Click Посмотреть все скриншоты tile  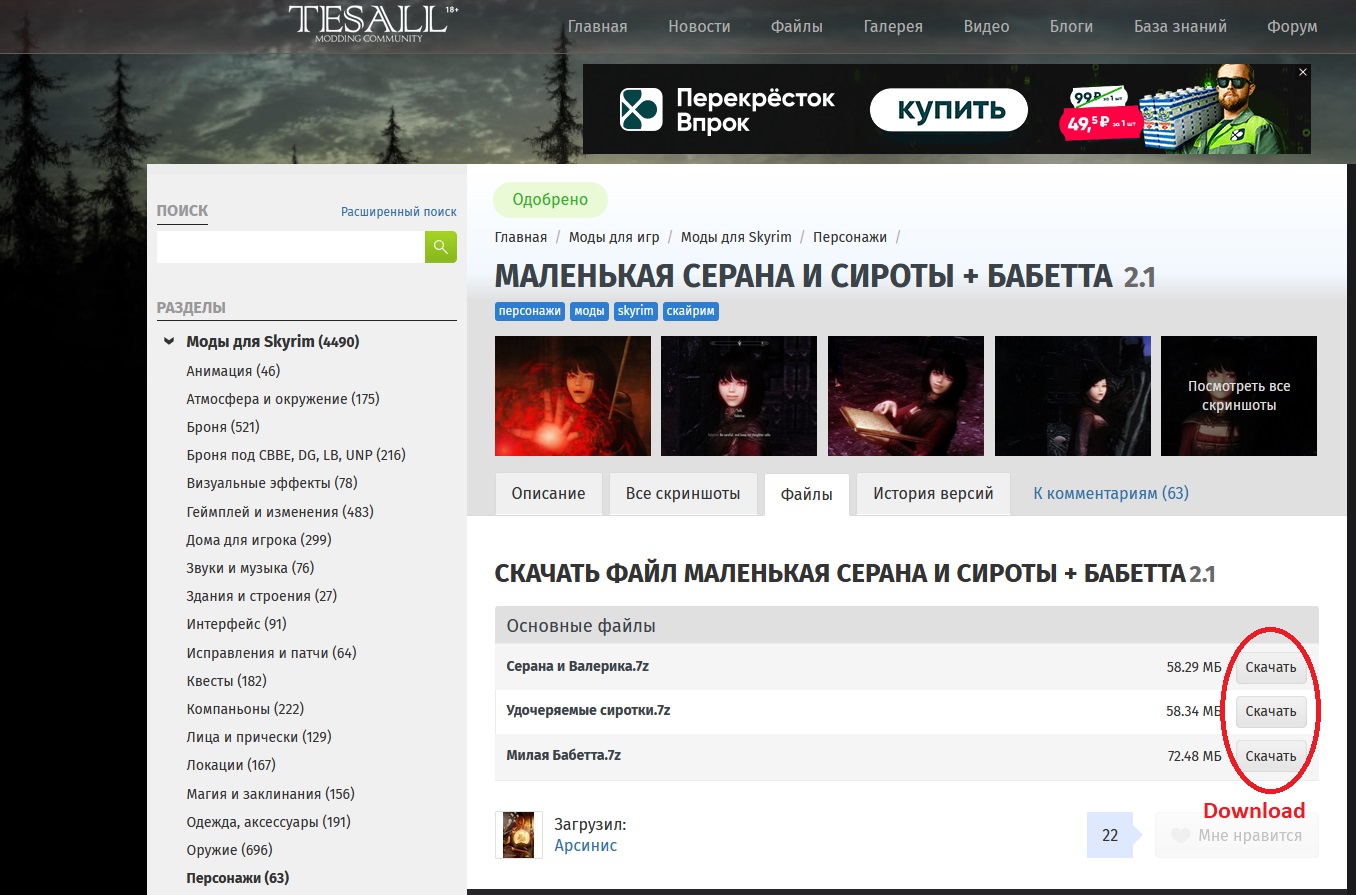(1239, 396)
